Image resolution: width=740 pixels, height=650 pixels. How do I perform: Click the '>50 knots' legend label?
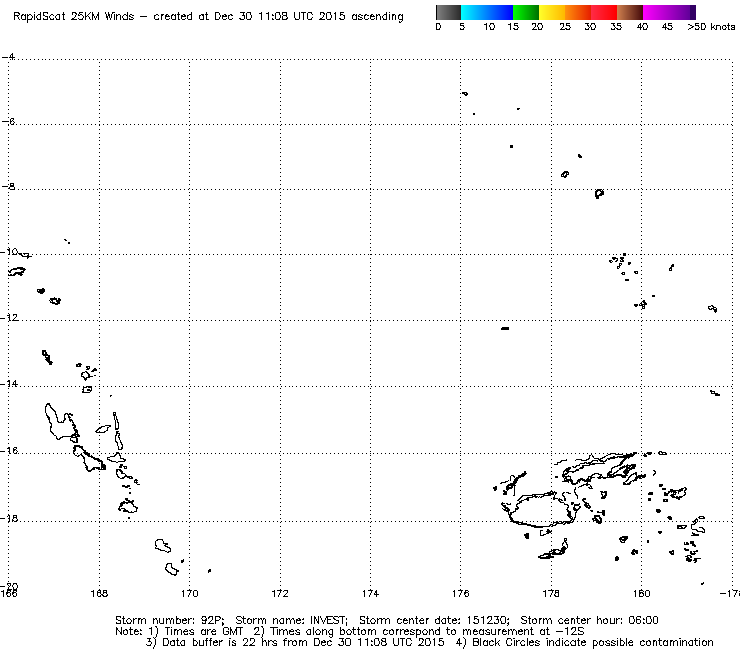[711, 27]
